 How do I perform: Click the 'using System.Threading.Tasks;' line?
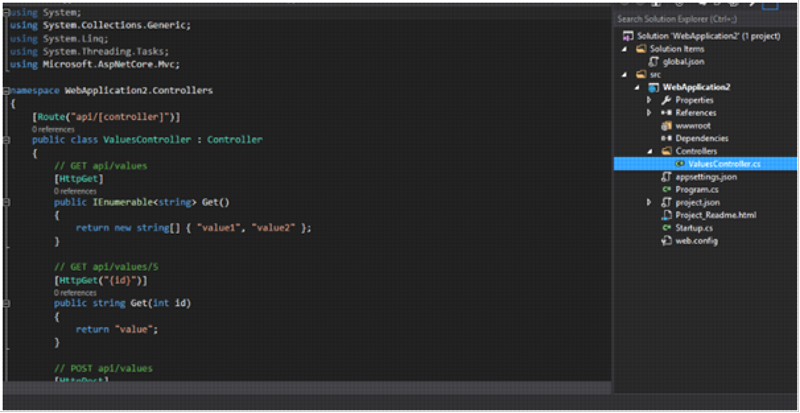tap(90, 52)
